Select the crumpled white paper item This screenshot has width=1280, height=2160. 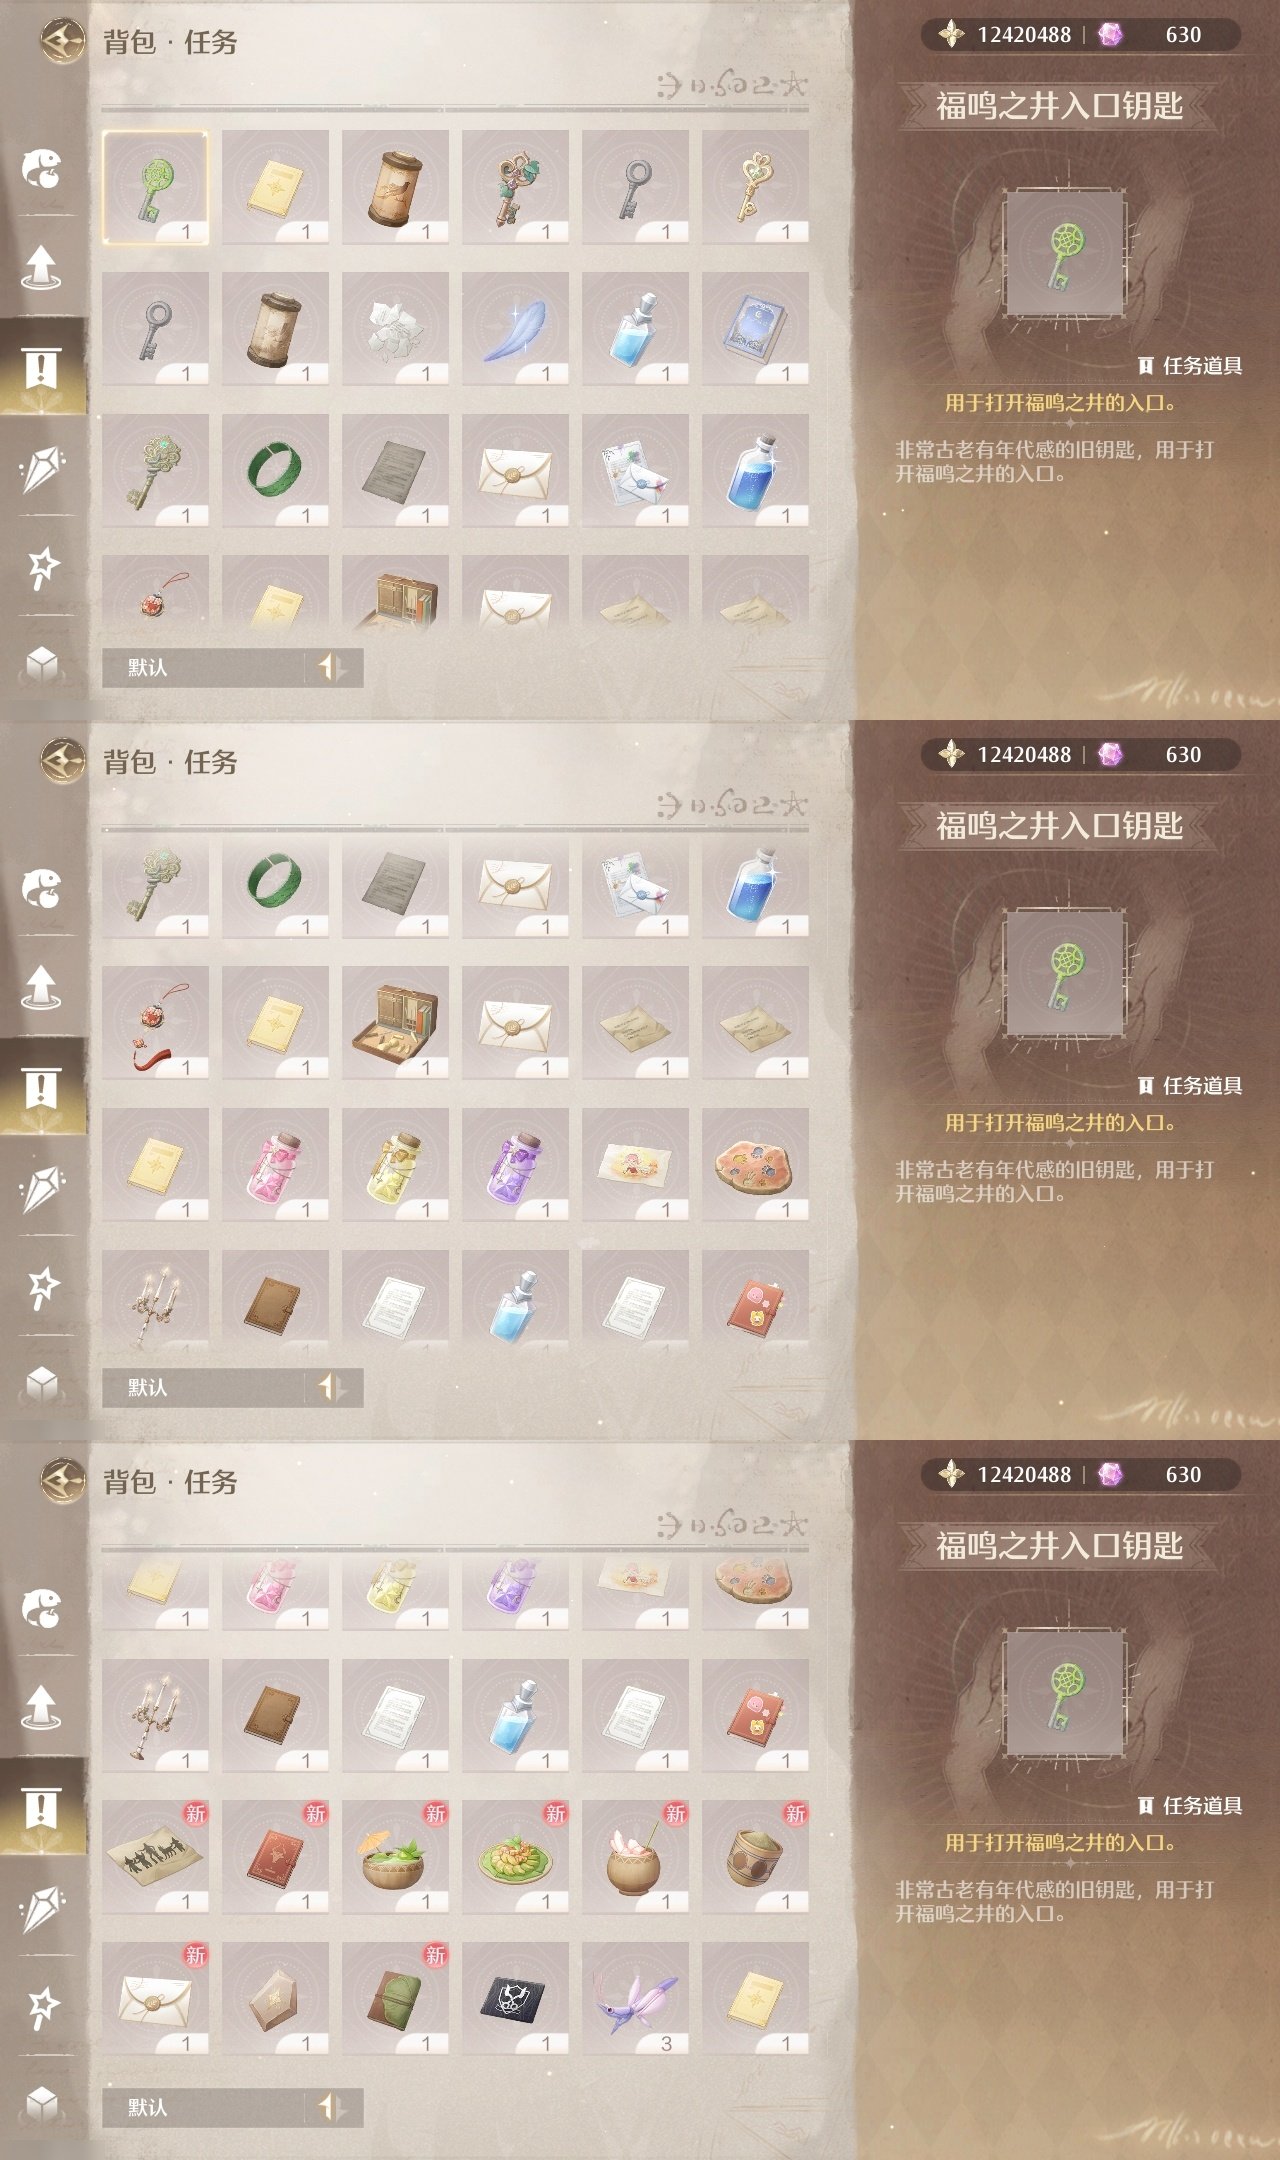tap(395, 329)
